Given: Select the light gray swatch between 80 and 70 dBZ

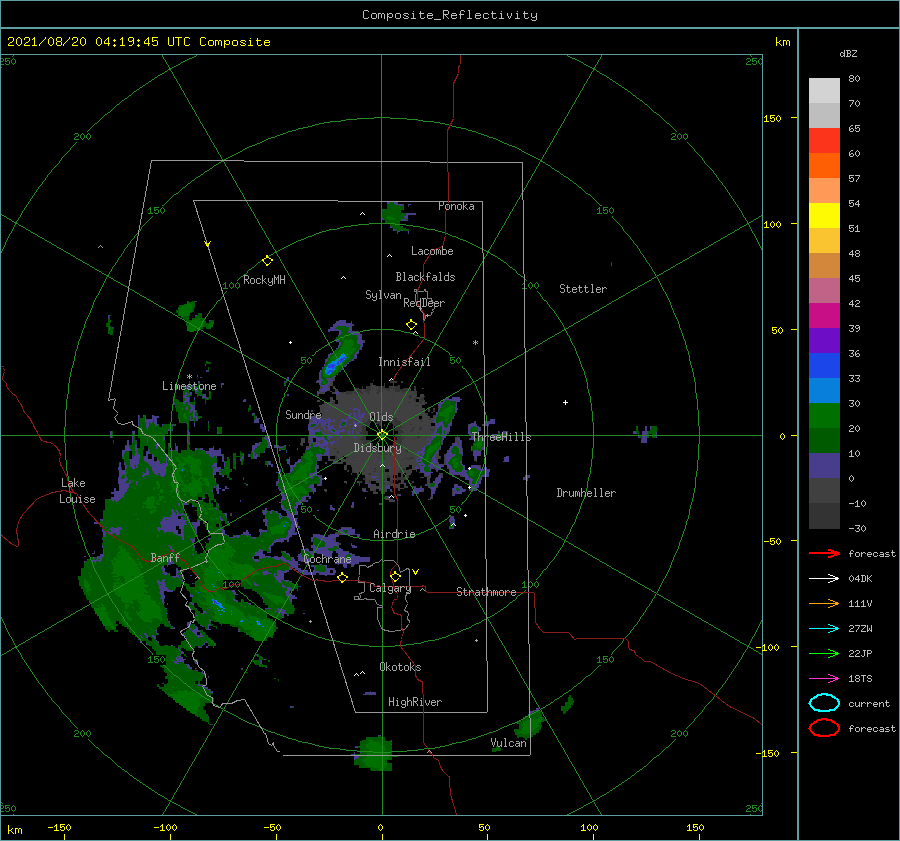Looking at the screenshot, I should (824, 91).
